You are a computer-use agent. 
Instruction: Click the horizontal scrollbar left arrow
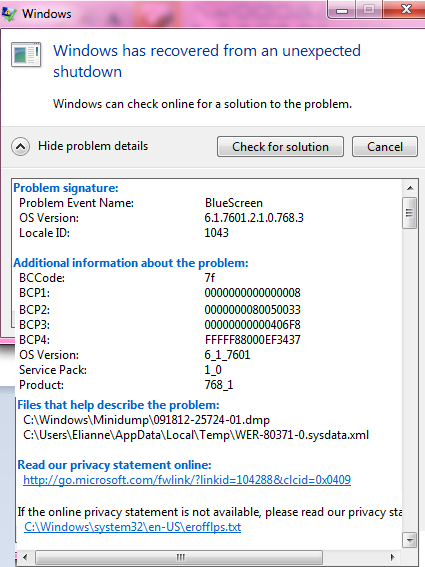[x=25, y=557]
